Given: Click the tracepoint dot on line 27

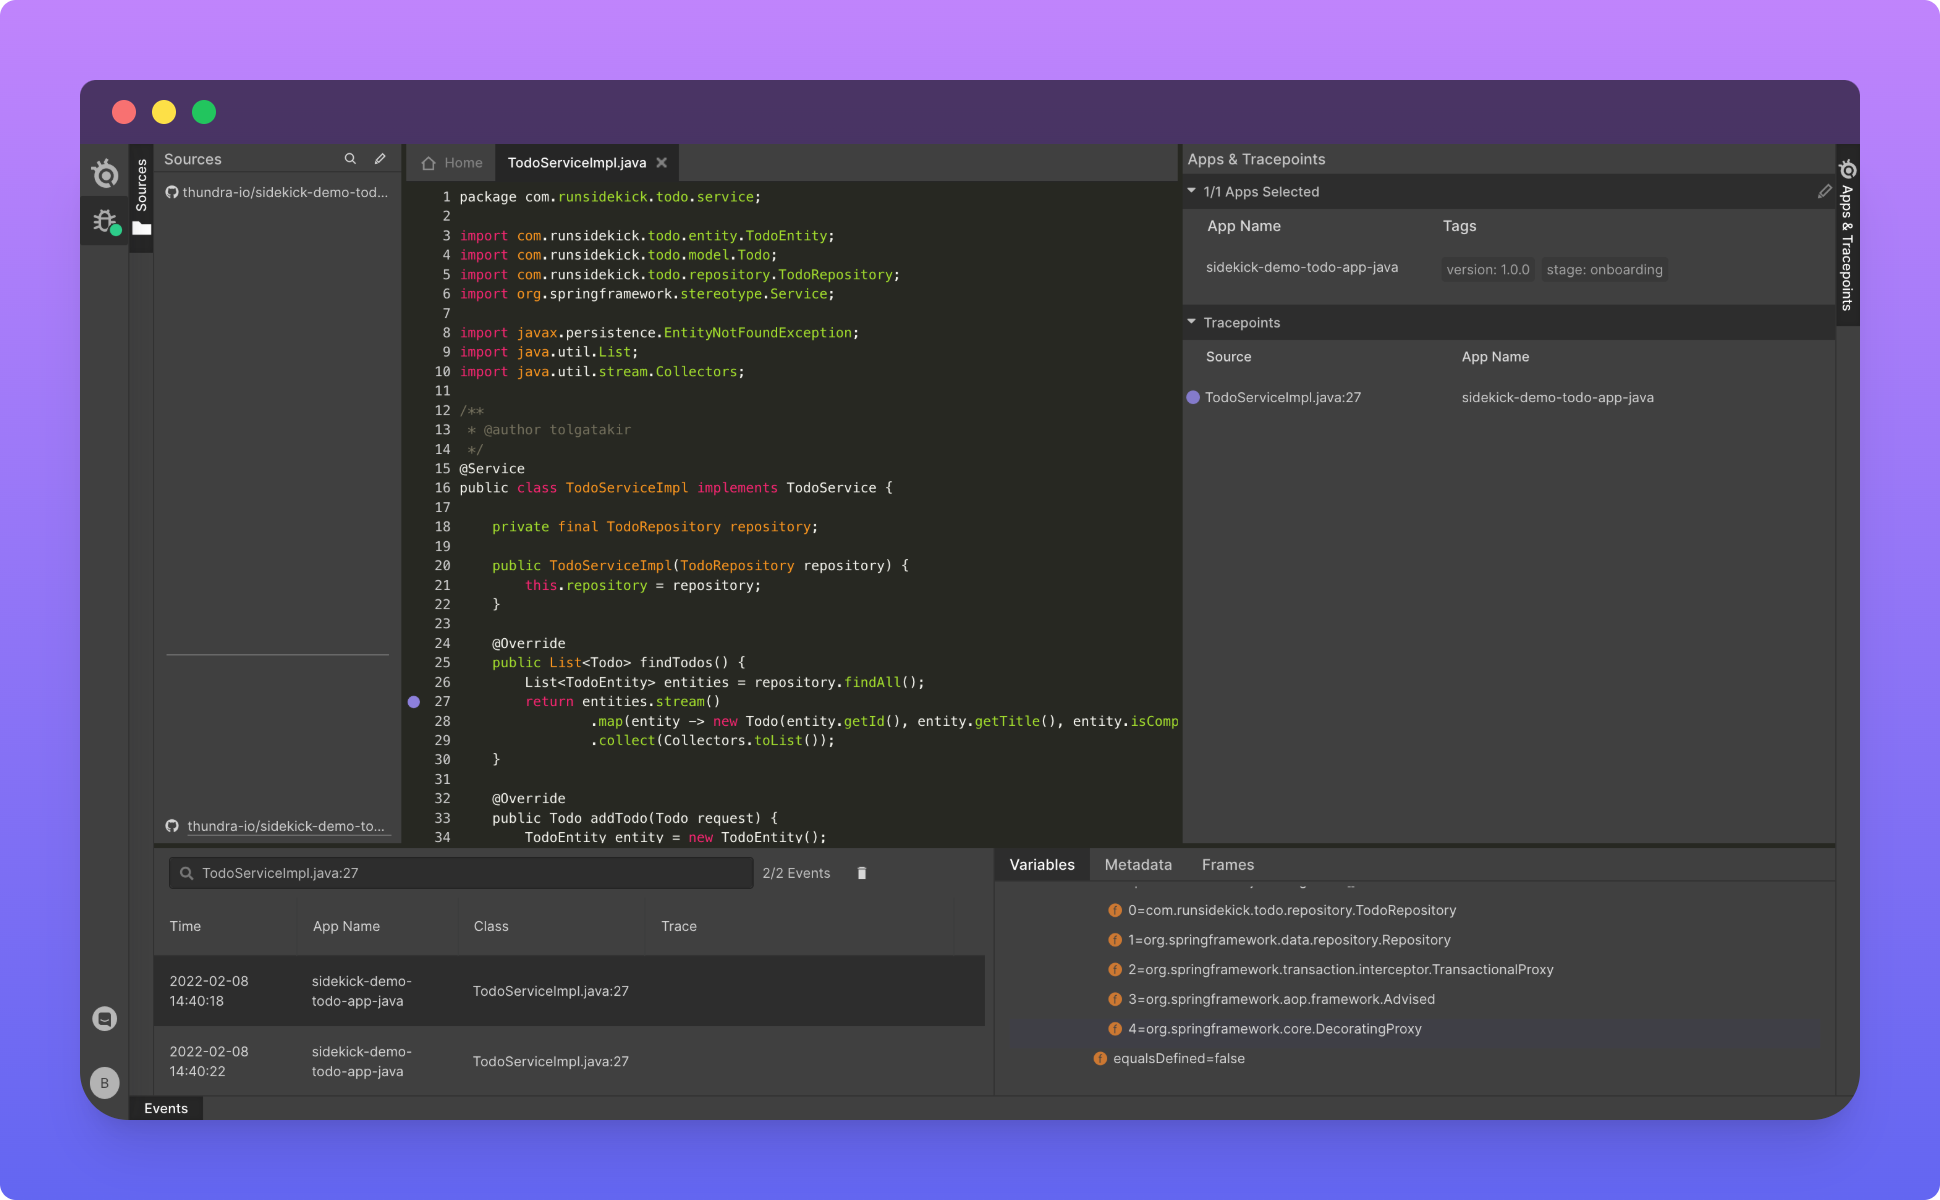Looking at the screenshot, I should 414,702.
